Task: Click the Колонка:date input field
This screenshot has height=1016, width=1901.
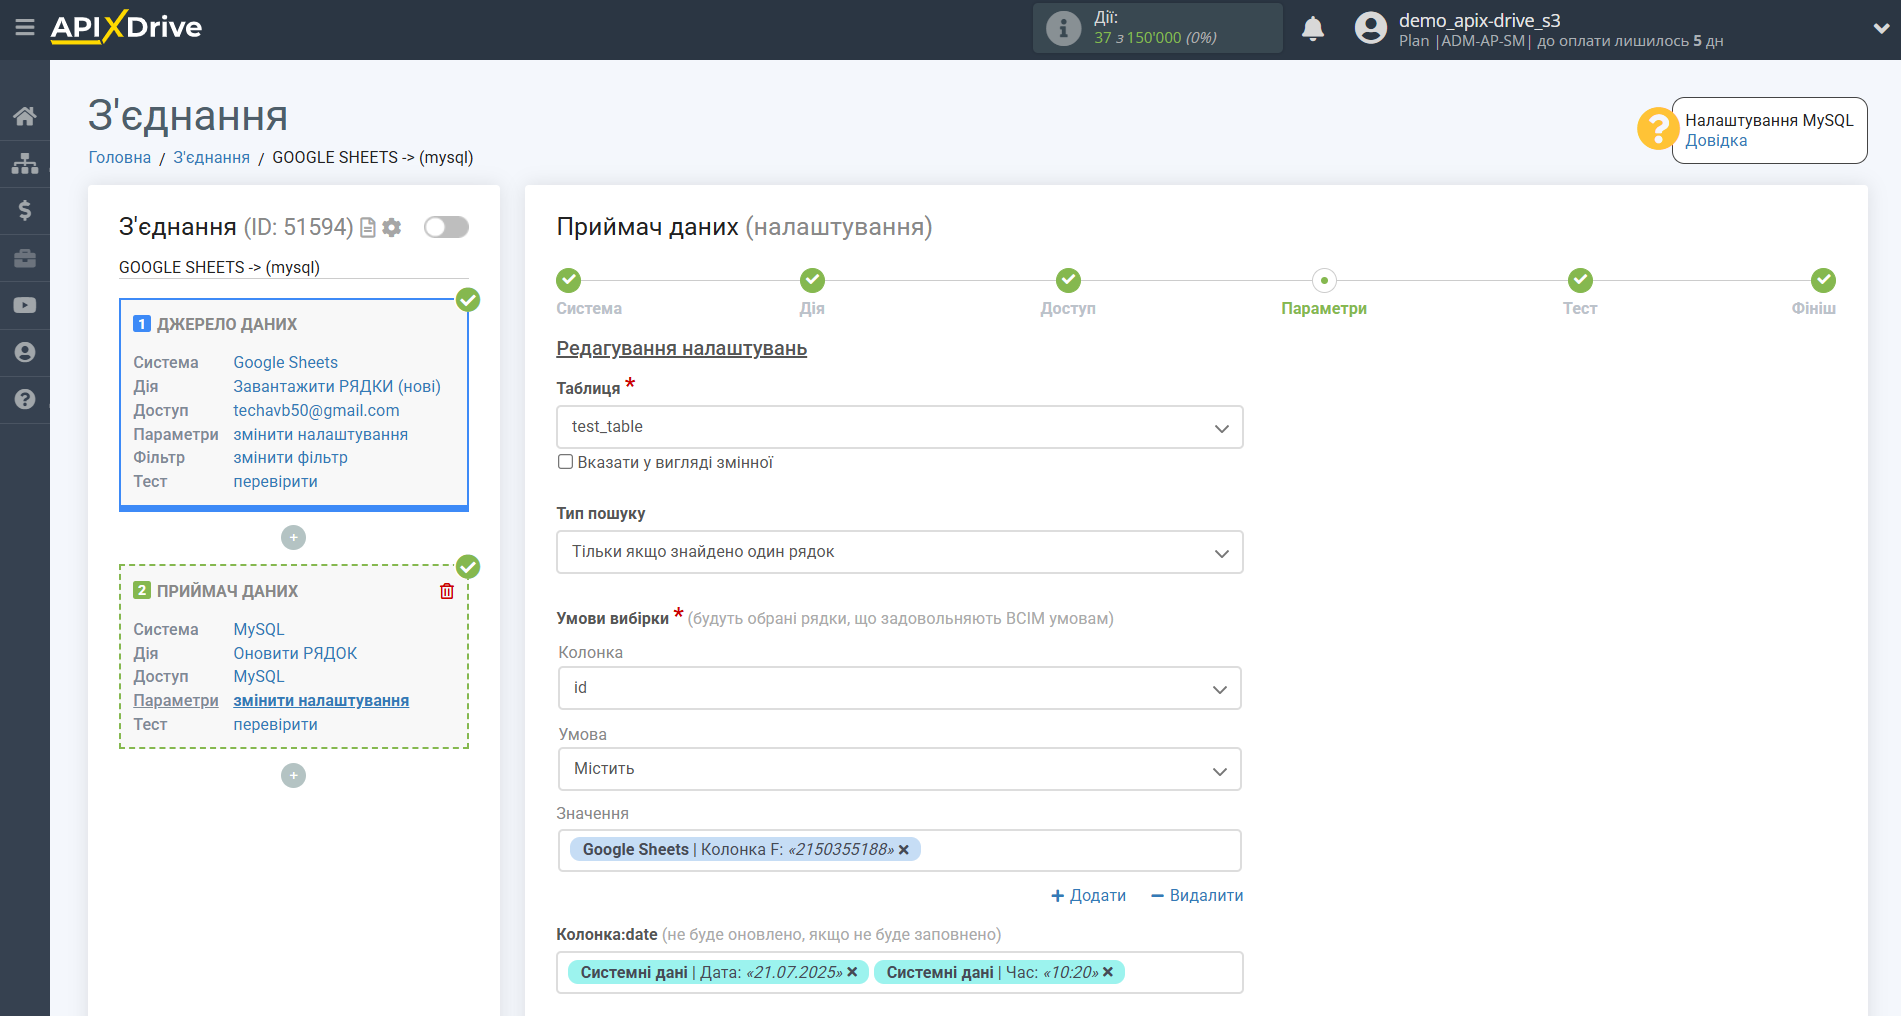Action: (x=899, y=972)
